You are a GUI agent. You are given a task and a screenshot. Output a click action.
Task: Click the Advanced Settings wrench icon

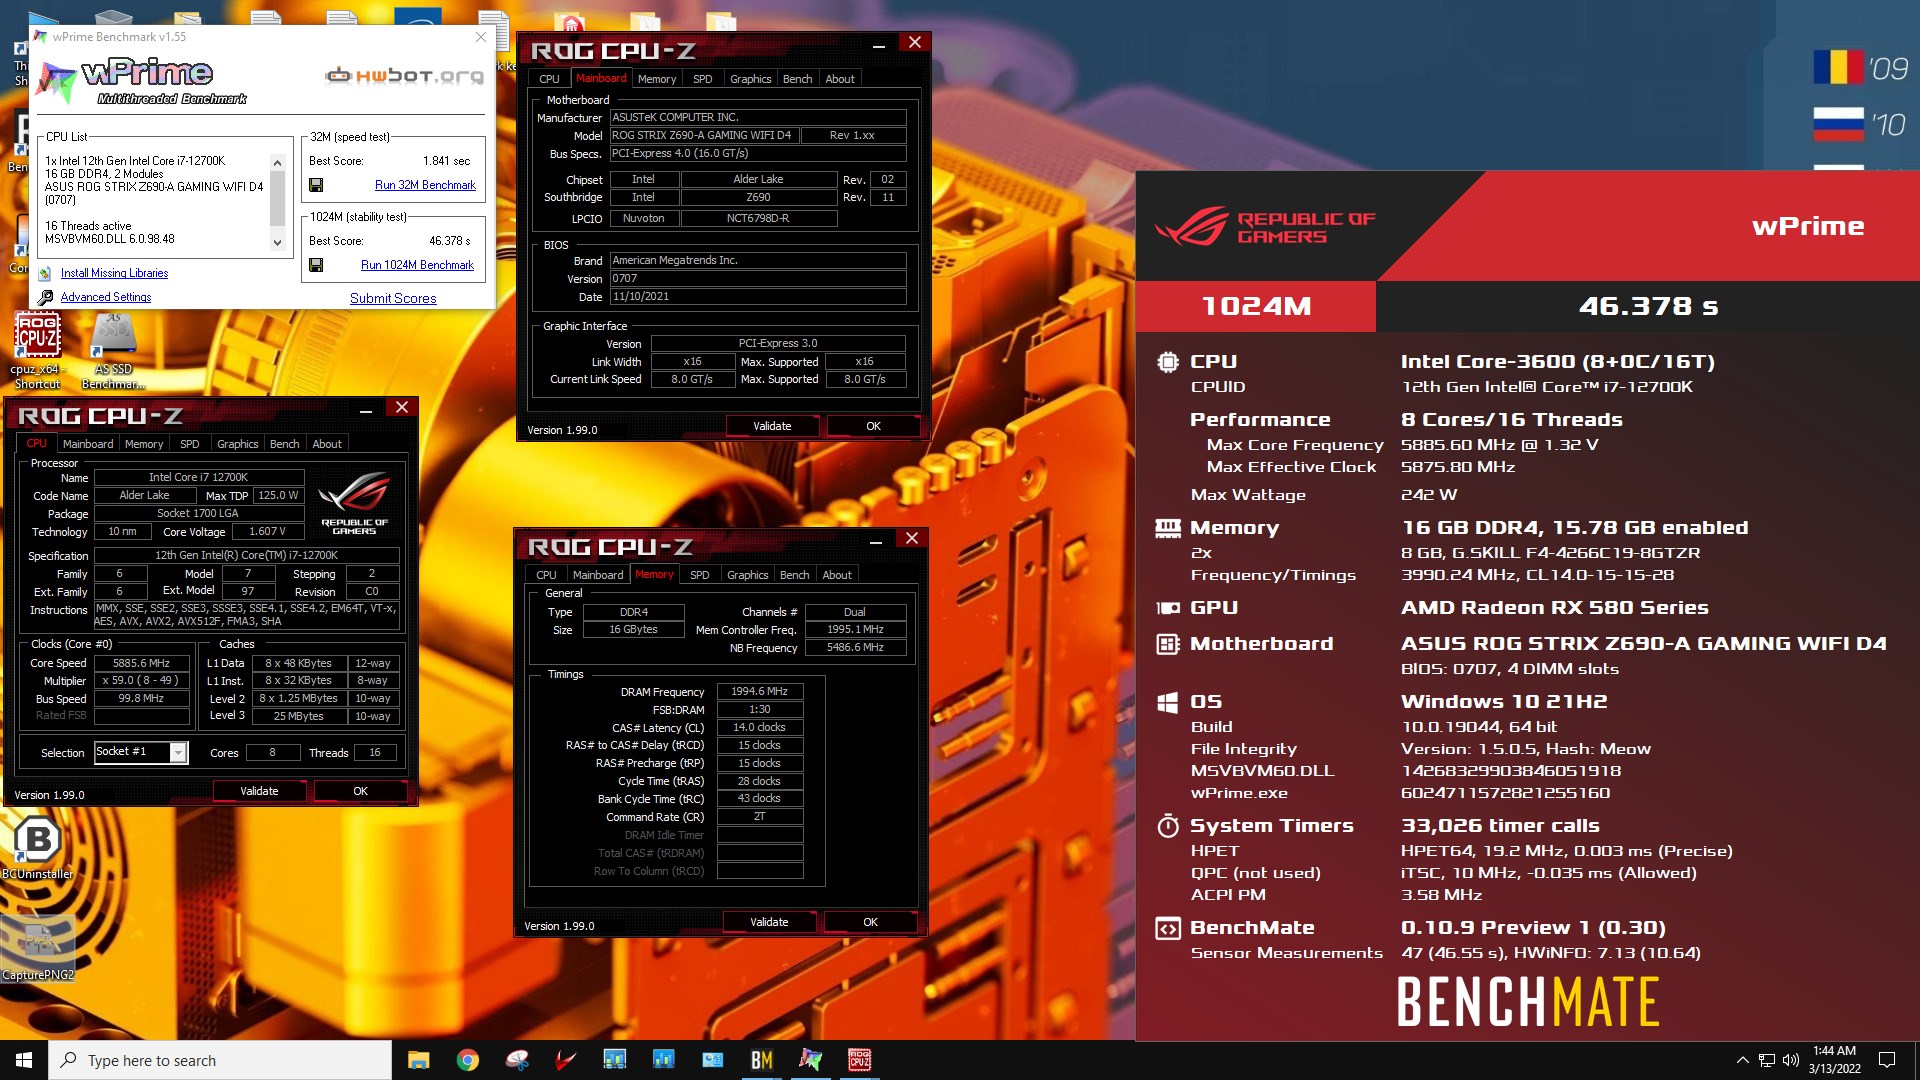45,297
